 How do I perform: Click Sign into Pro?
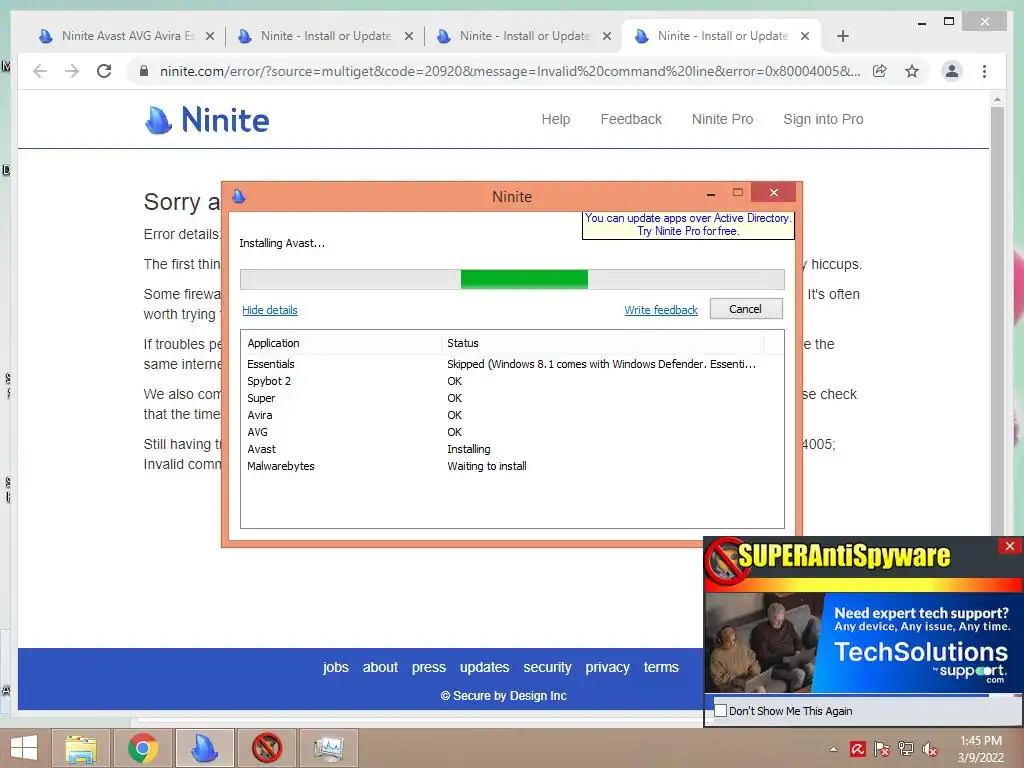[824, 120]
